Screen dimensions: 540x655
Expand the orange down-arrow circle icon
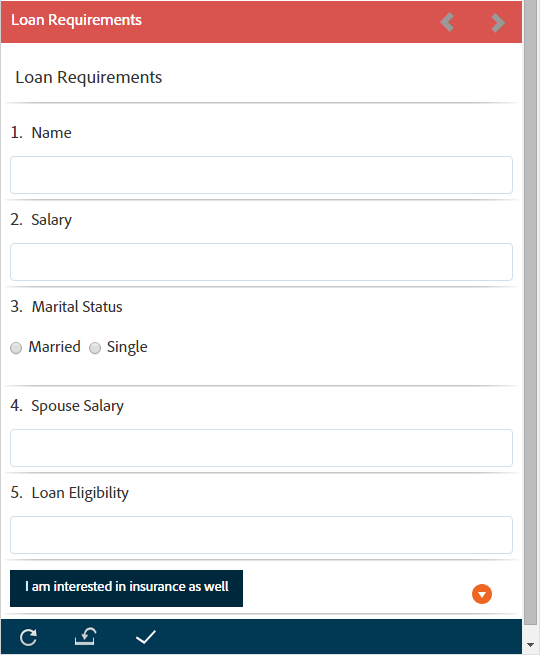coord(482,594)
